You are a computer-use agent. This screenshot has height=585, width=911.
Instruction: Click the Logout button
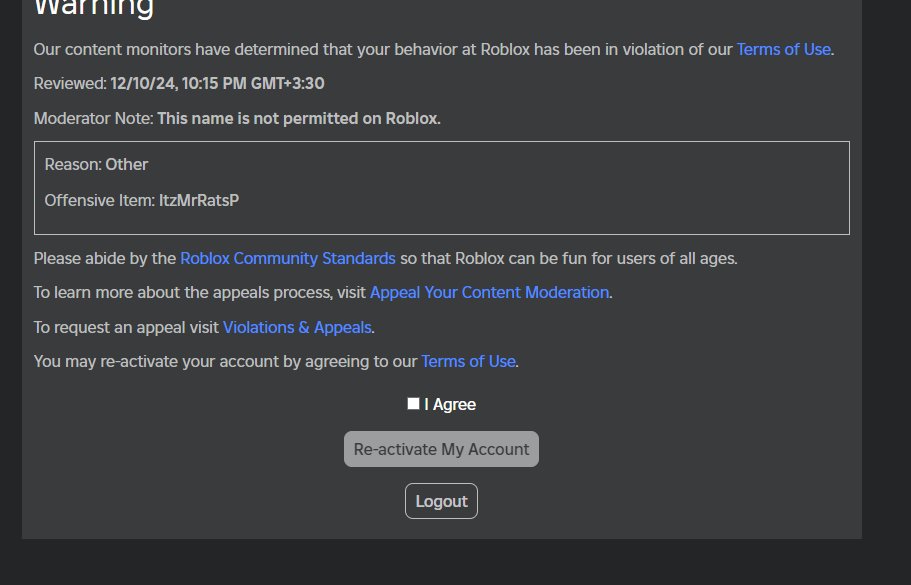point(442,501)
